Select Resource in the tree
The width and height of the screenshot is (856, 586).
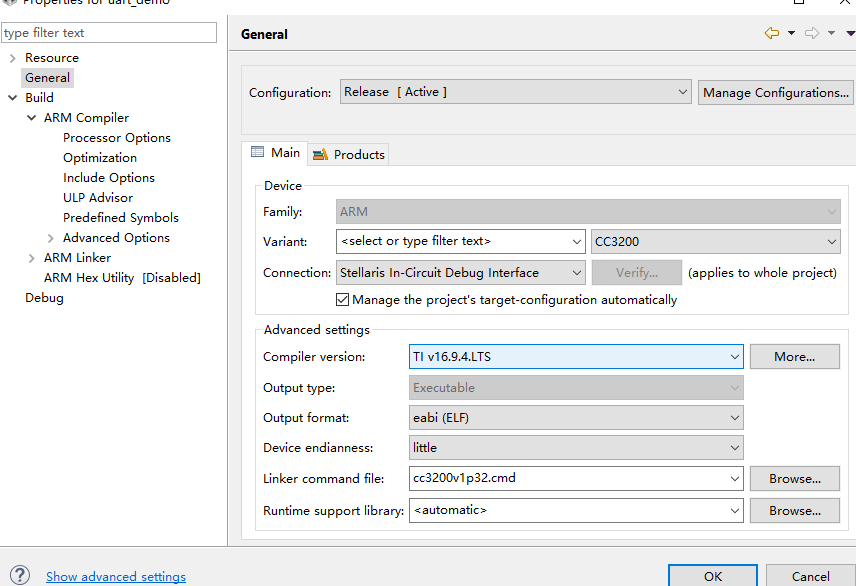[x=52, y=58]
